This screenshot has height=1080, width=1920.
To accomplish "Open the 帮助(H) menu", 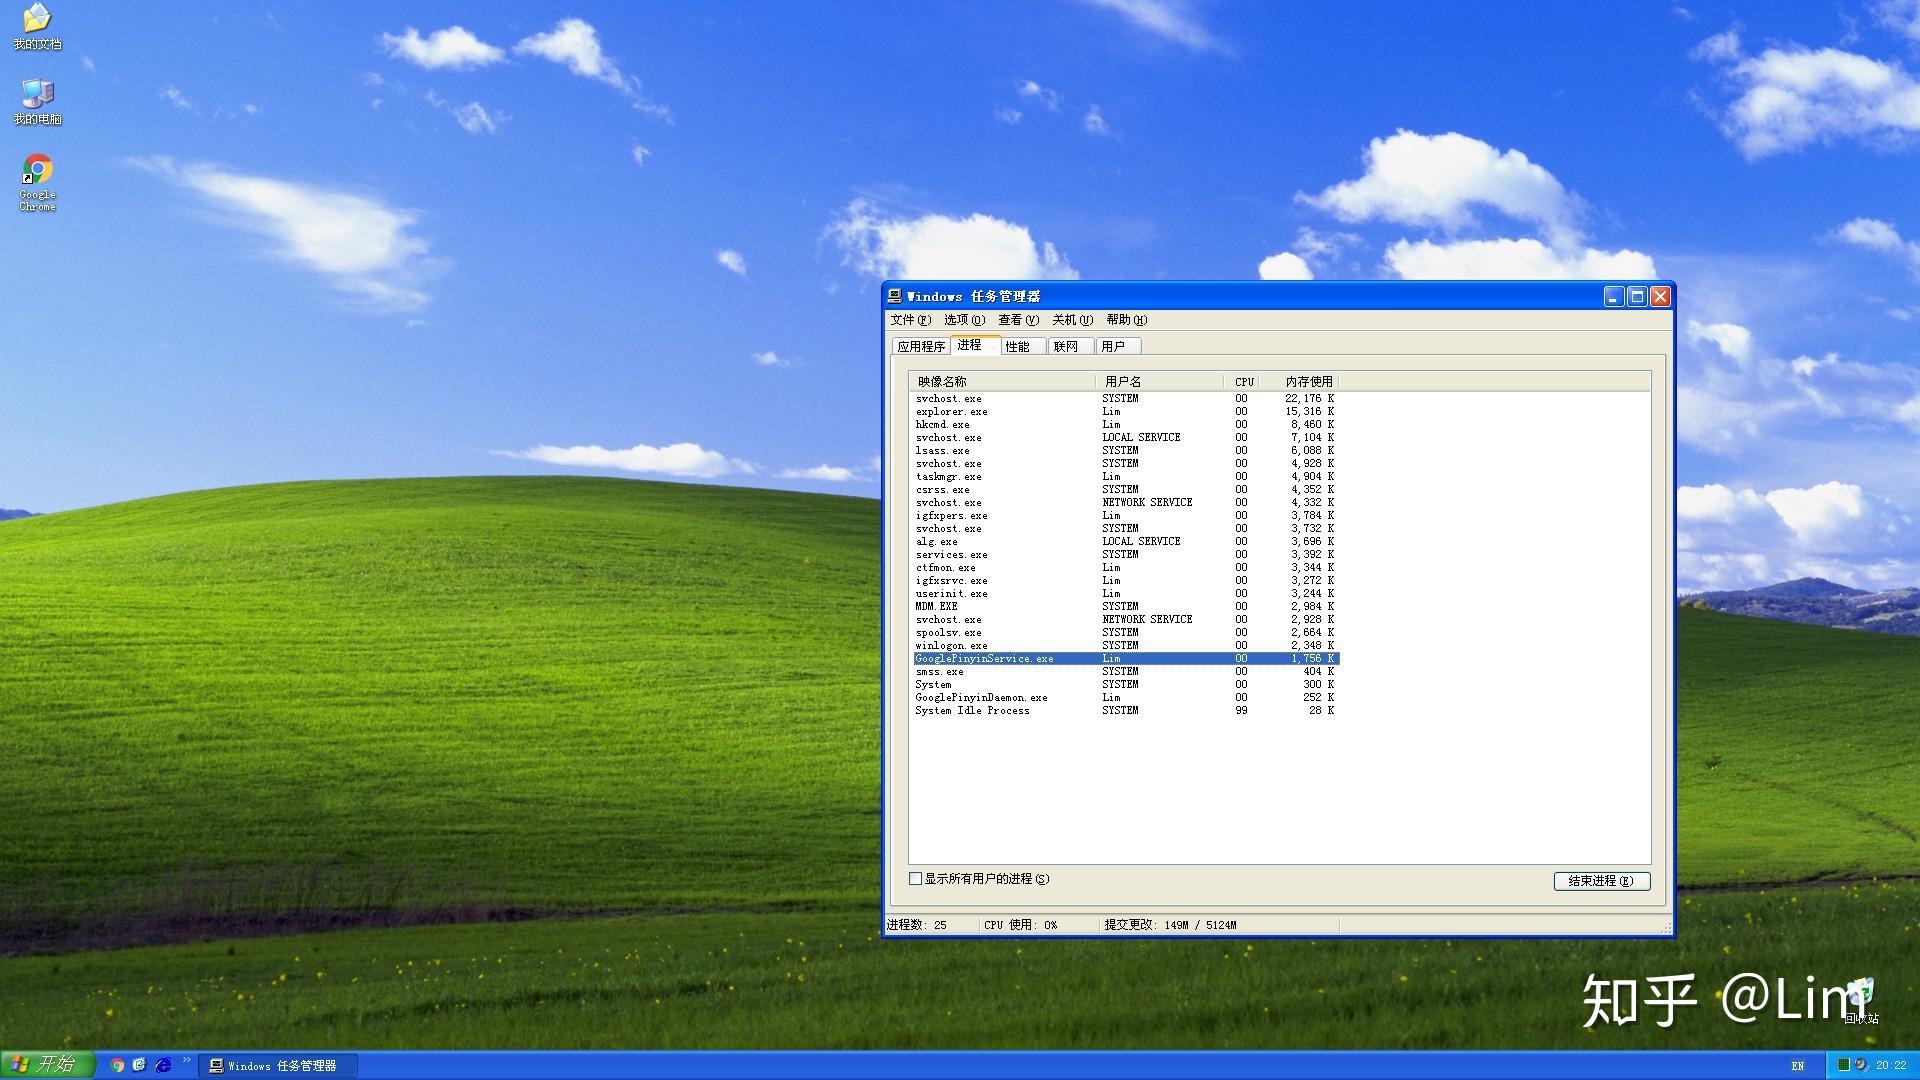I will click(1126, 320).
